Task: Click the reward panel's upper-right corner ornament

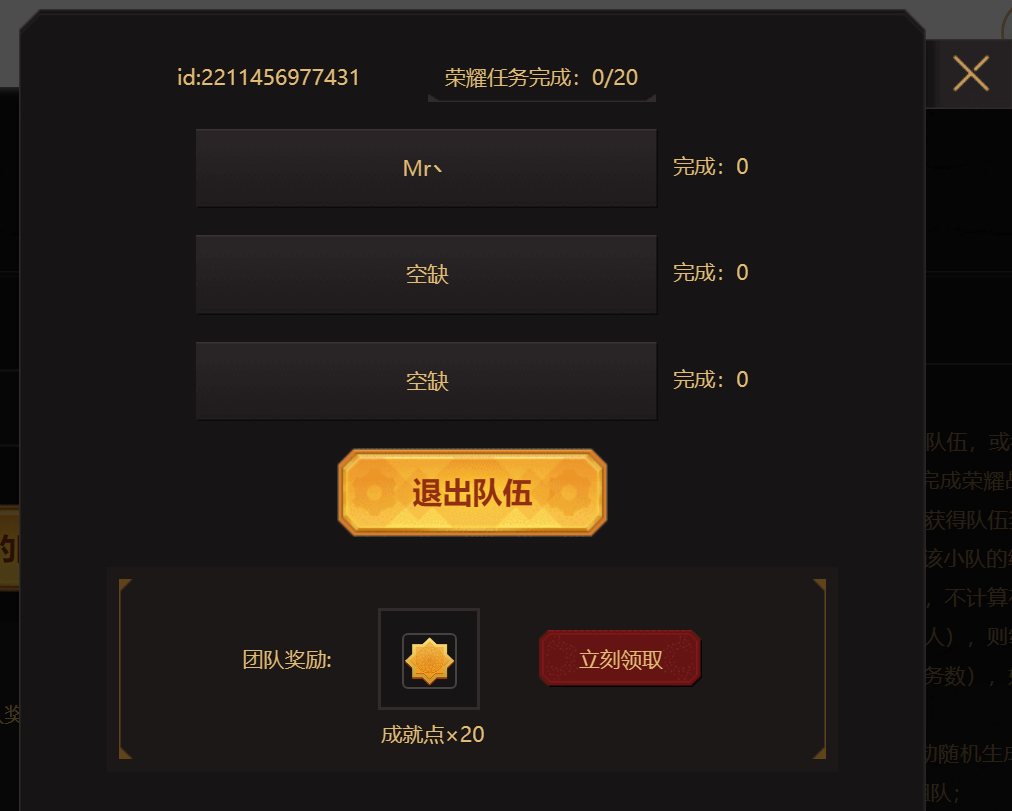Action: [820, 585]
